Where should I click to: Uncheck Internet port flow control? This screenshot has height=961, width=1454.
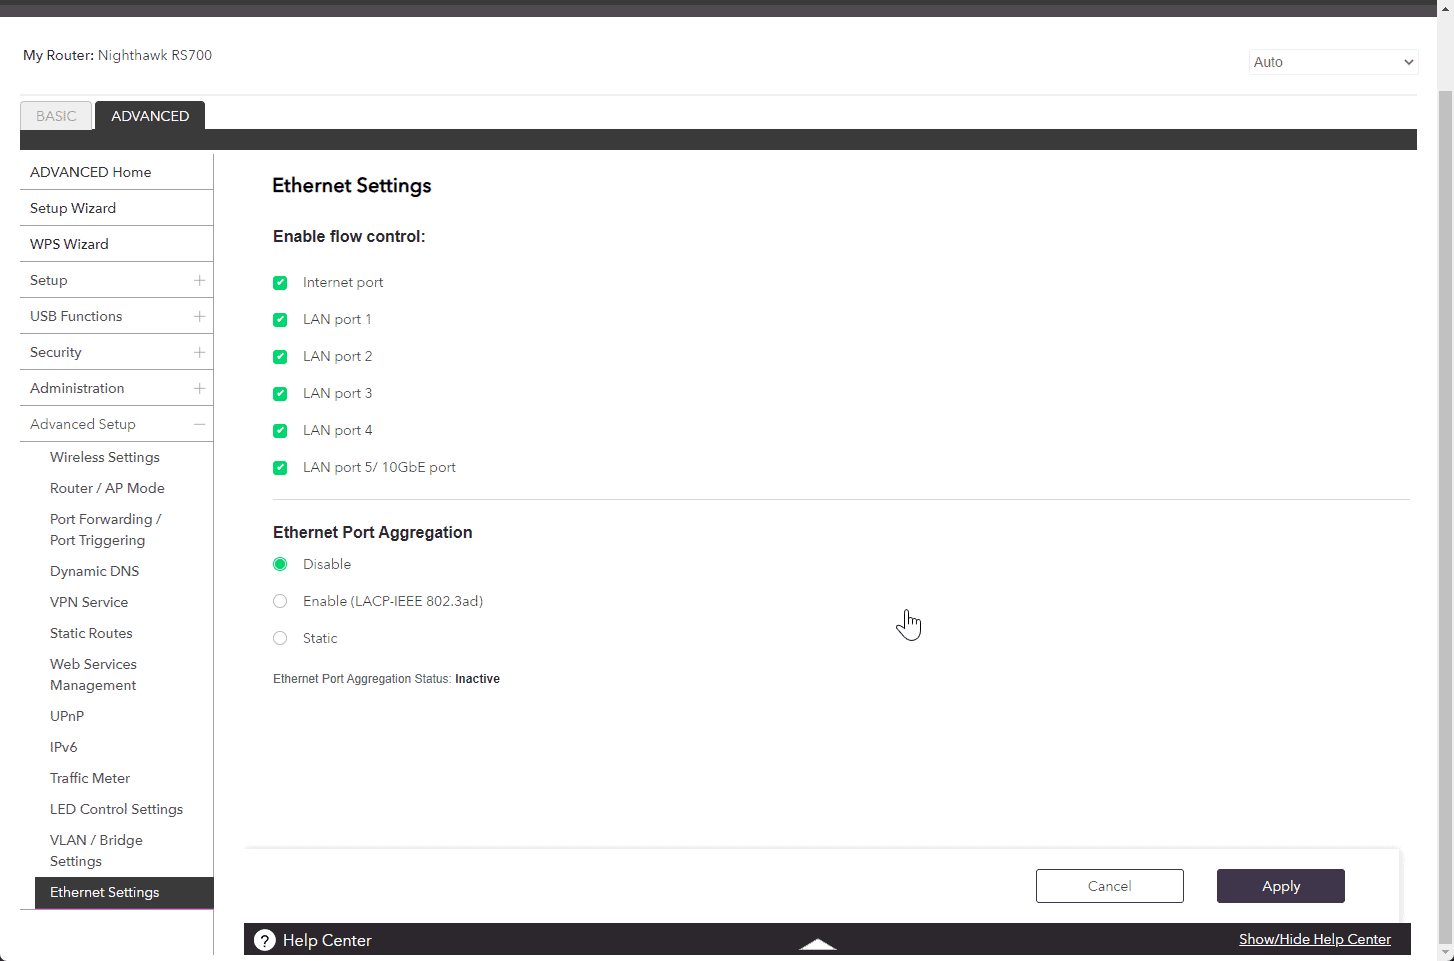tap(280, 283)
